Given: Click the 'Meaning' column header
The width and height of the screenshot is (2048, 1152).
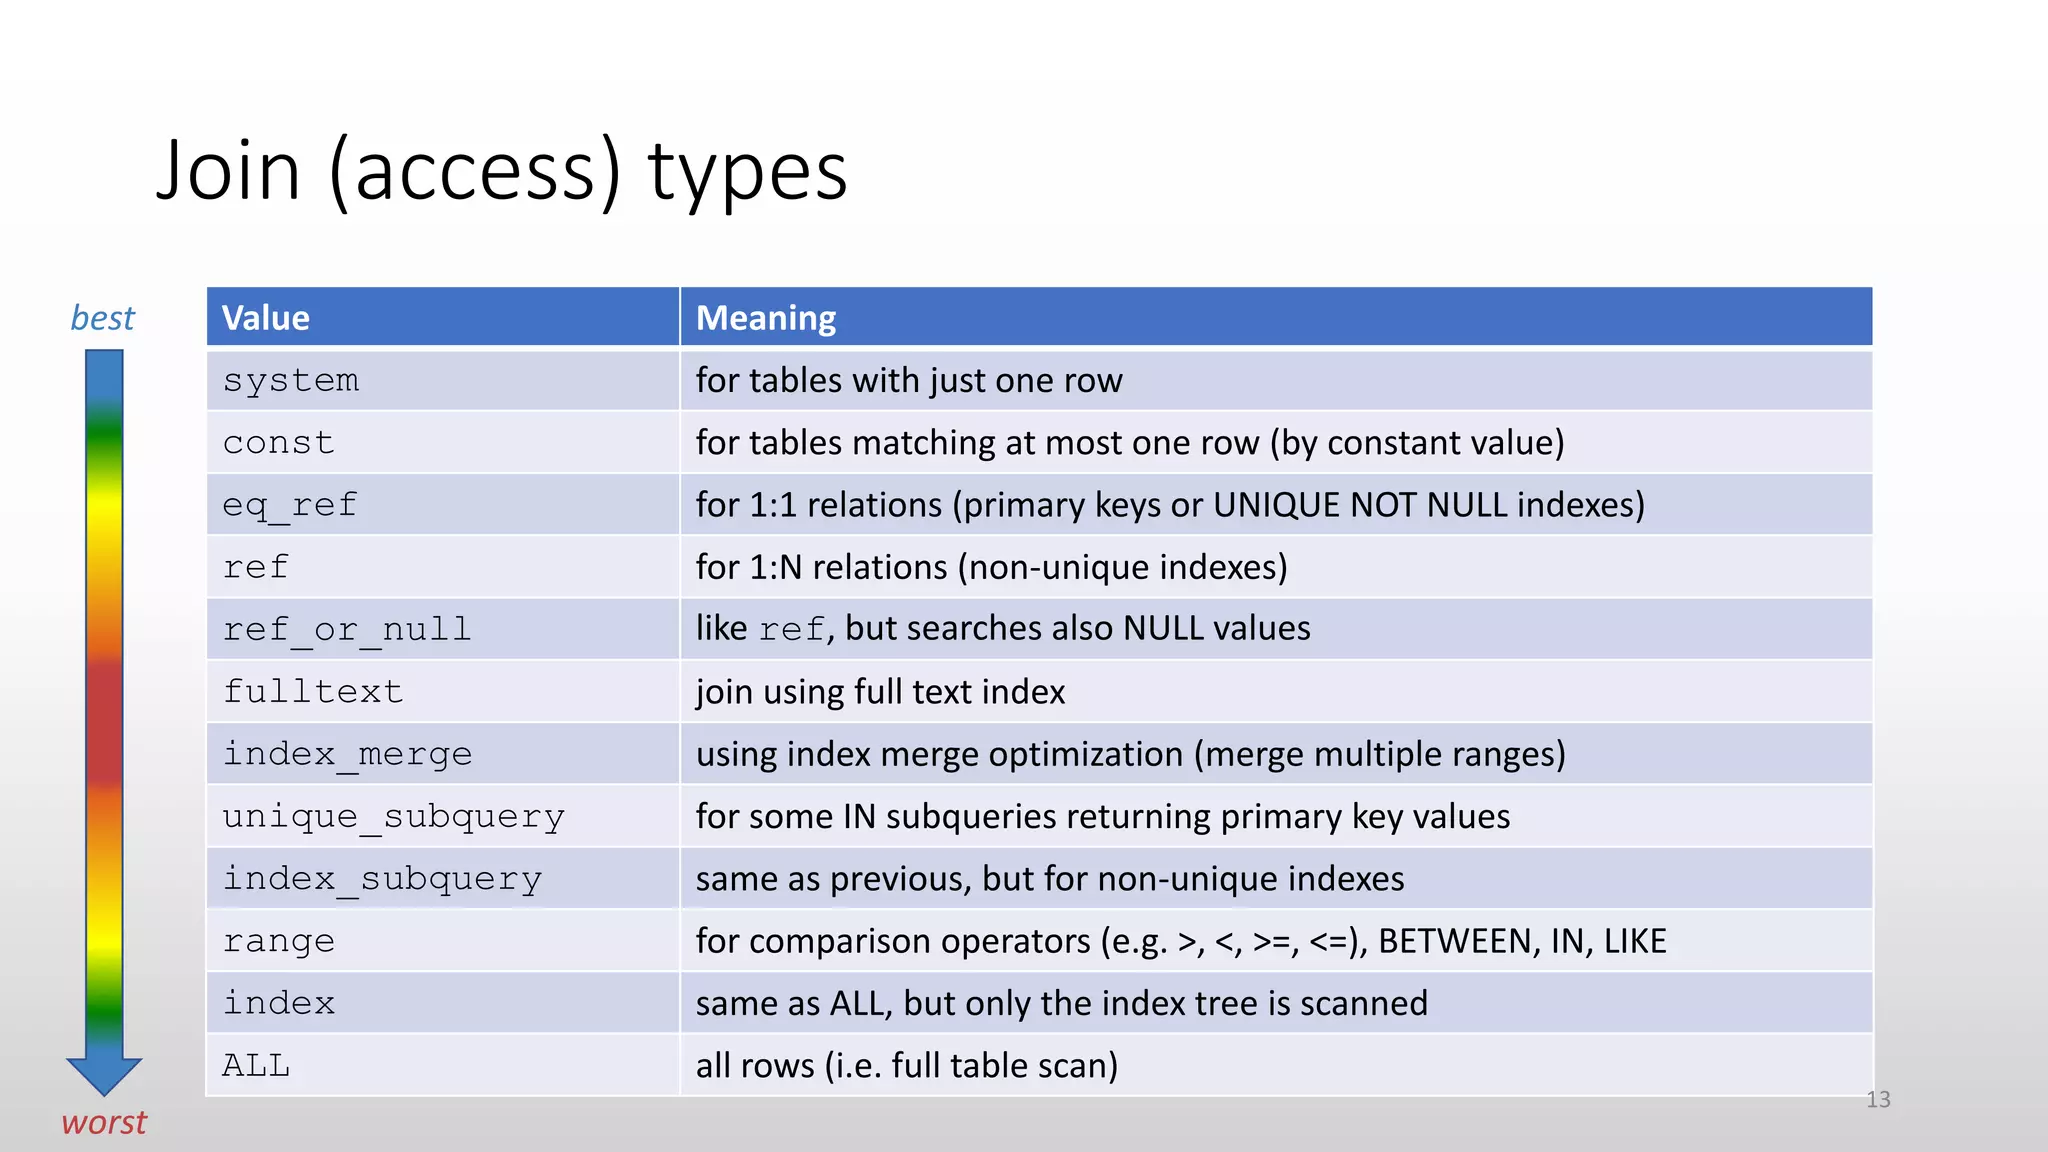Looking at the screenshot, I should tap(766, 318).
